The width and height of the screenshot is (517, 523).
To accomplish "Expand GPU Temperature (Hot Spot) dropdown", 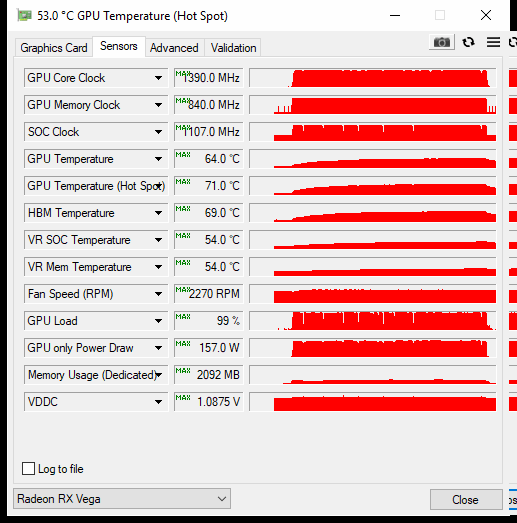I will (x=159, y=186).
